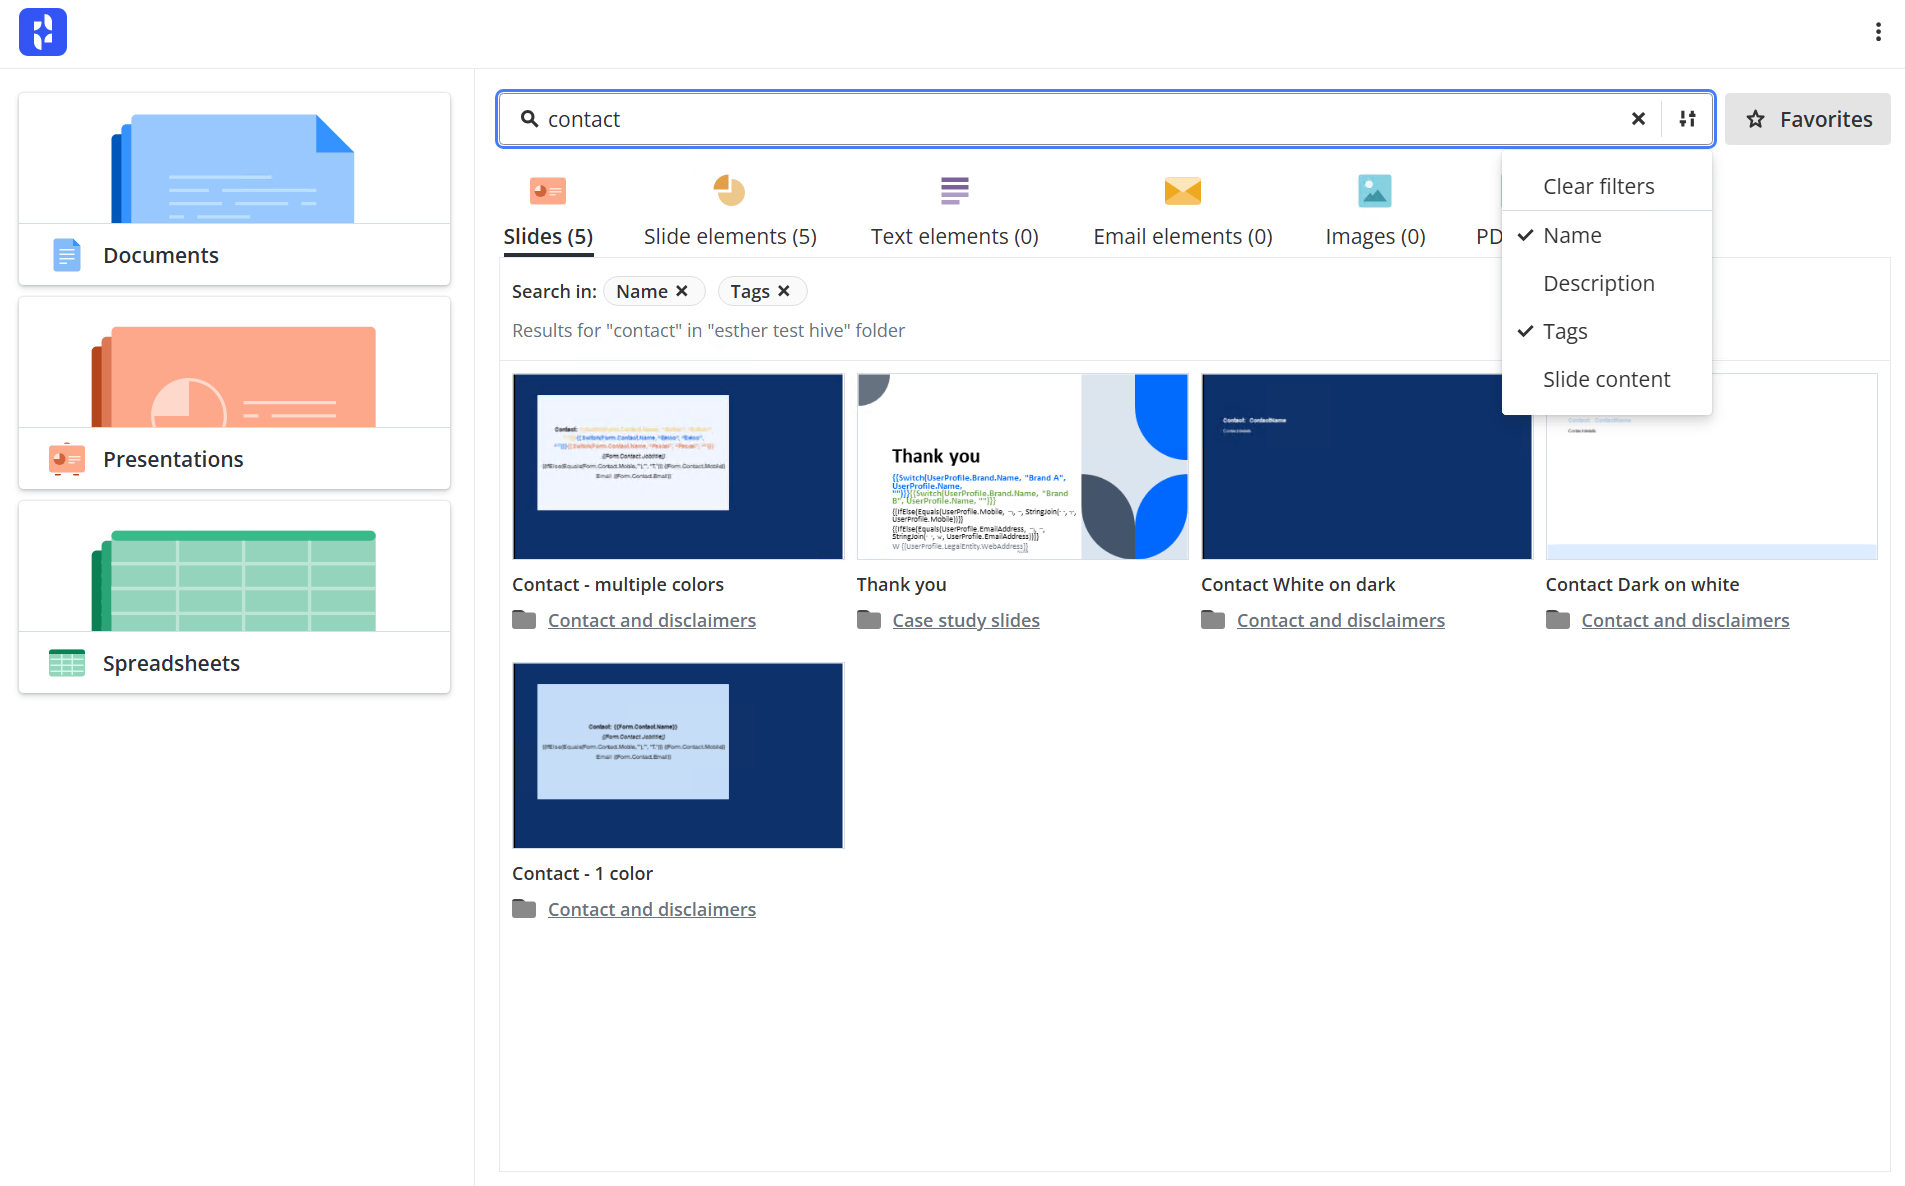Click the Documents small file icon
The width and height of the screenshot is (1905, 1186).
[66, 255]
